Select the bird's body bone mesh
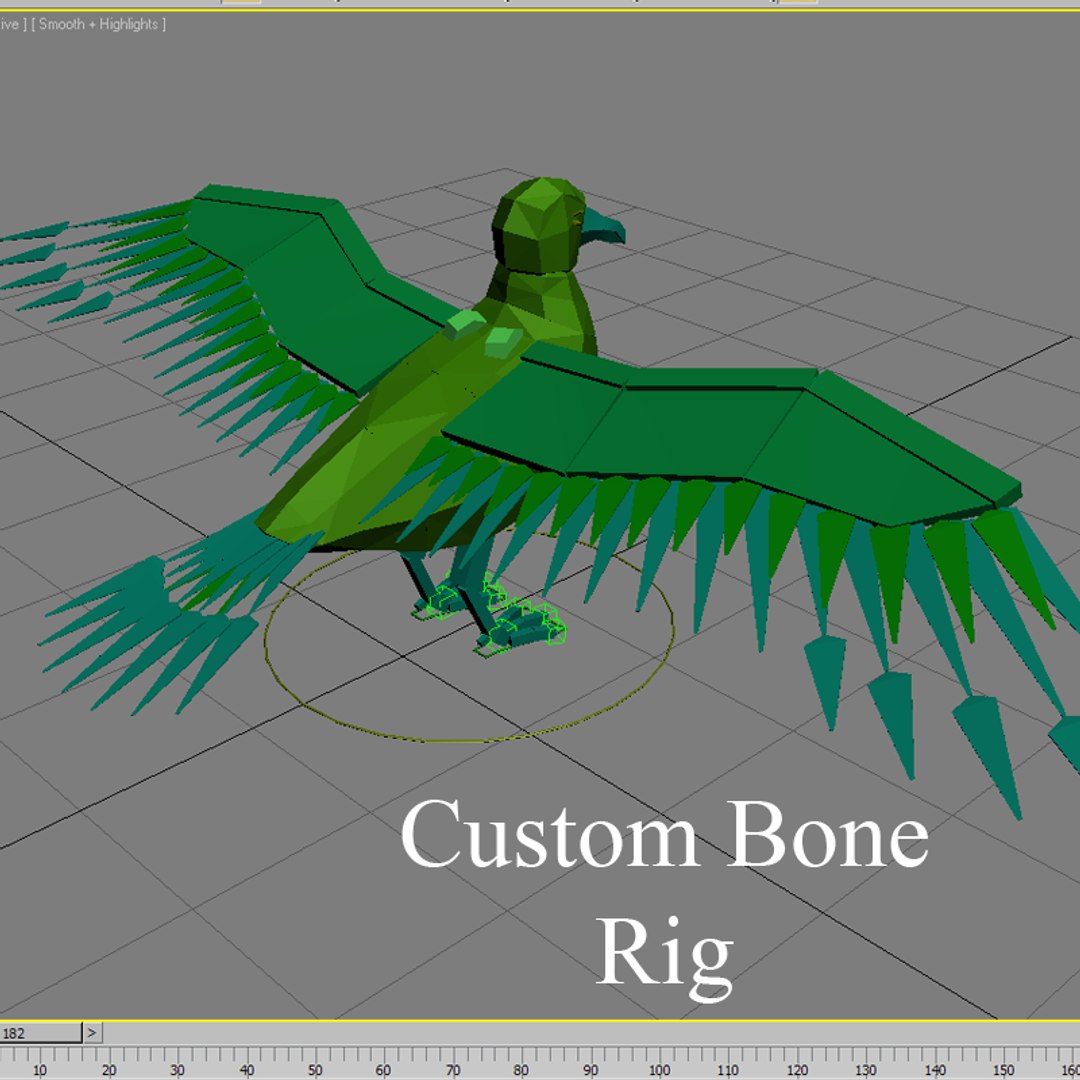1080x1080 pixels. (x=386, y=448)
